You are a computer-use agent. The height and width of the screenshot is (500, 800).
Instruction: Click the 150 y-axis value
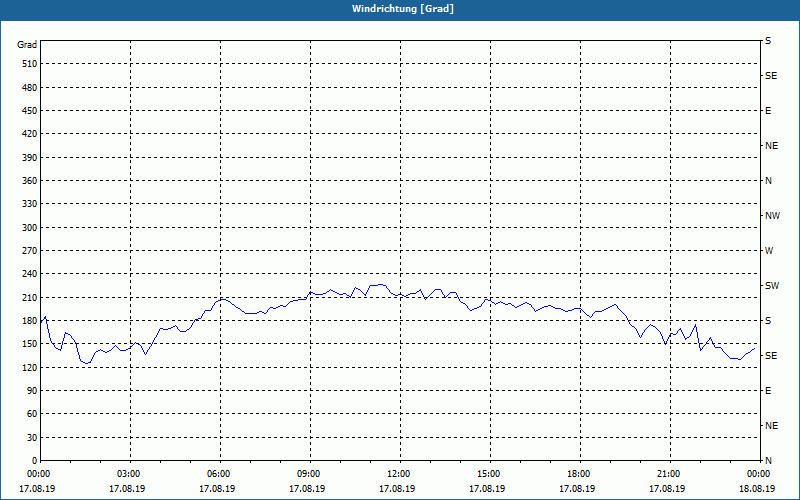point(30,344)
